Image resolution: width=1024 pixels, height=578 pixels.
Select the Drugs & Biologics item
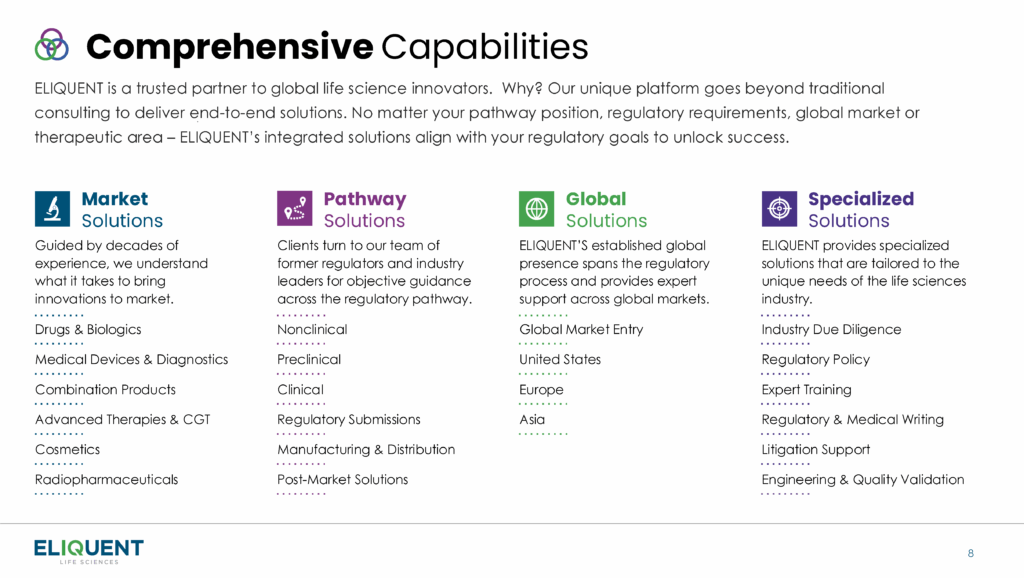88,330
